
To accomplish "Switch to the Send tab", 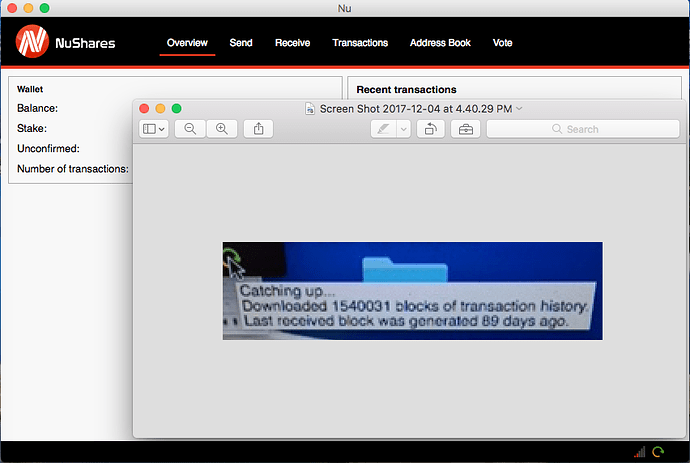I will click(241, 43).
